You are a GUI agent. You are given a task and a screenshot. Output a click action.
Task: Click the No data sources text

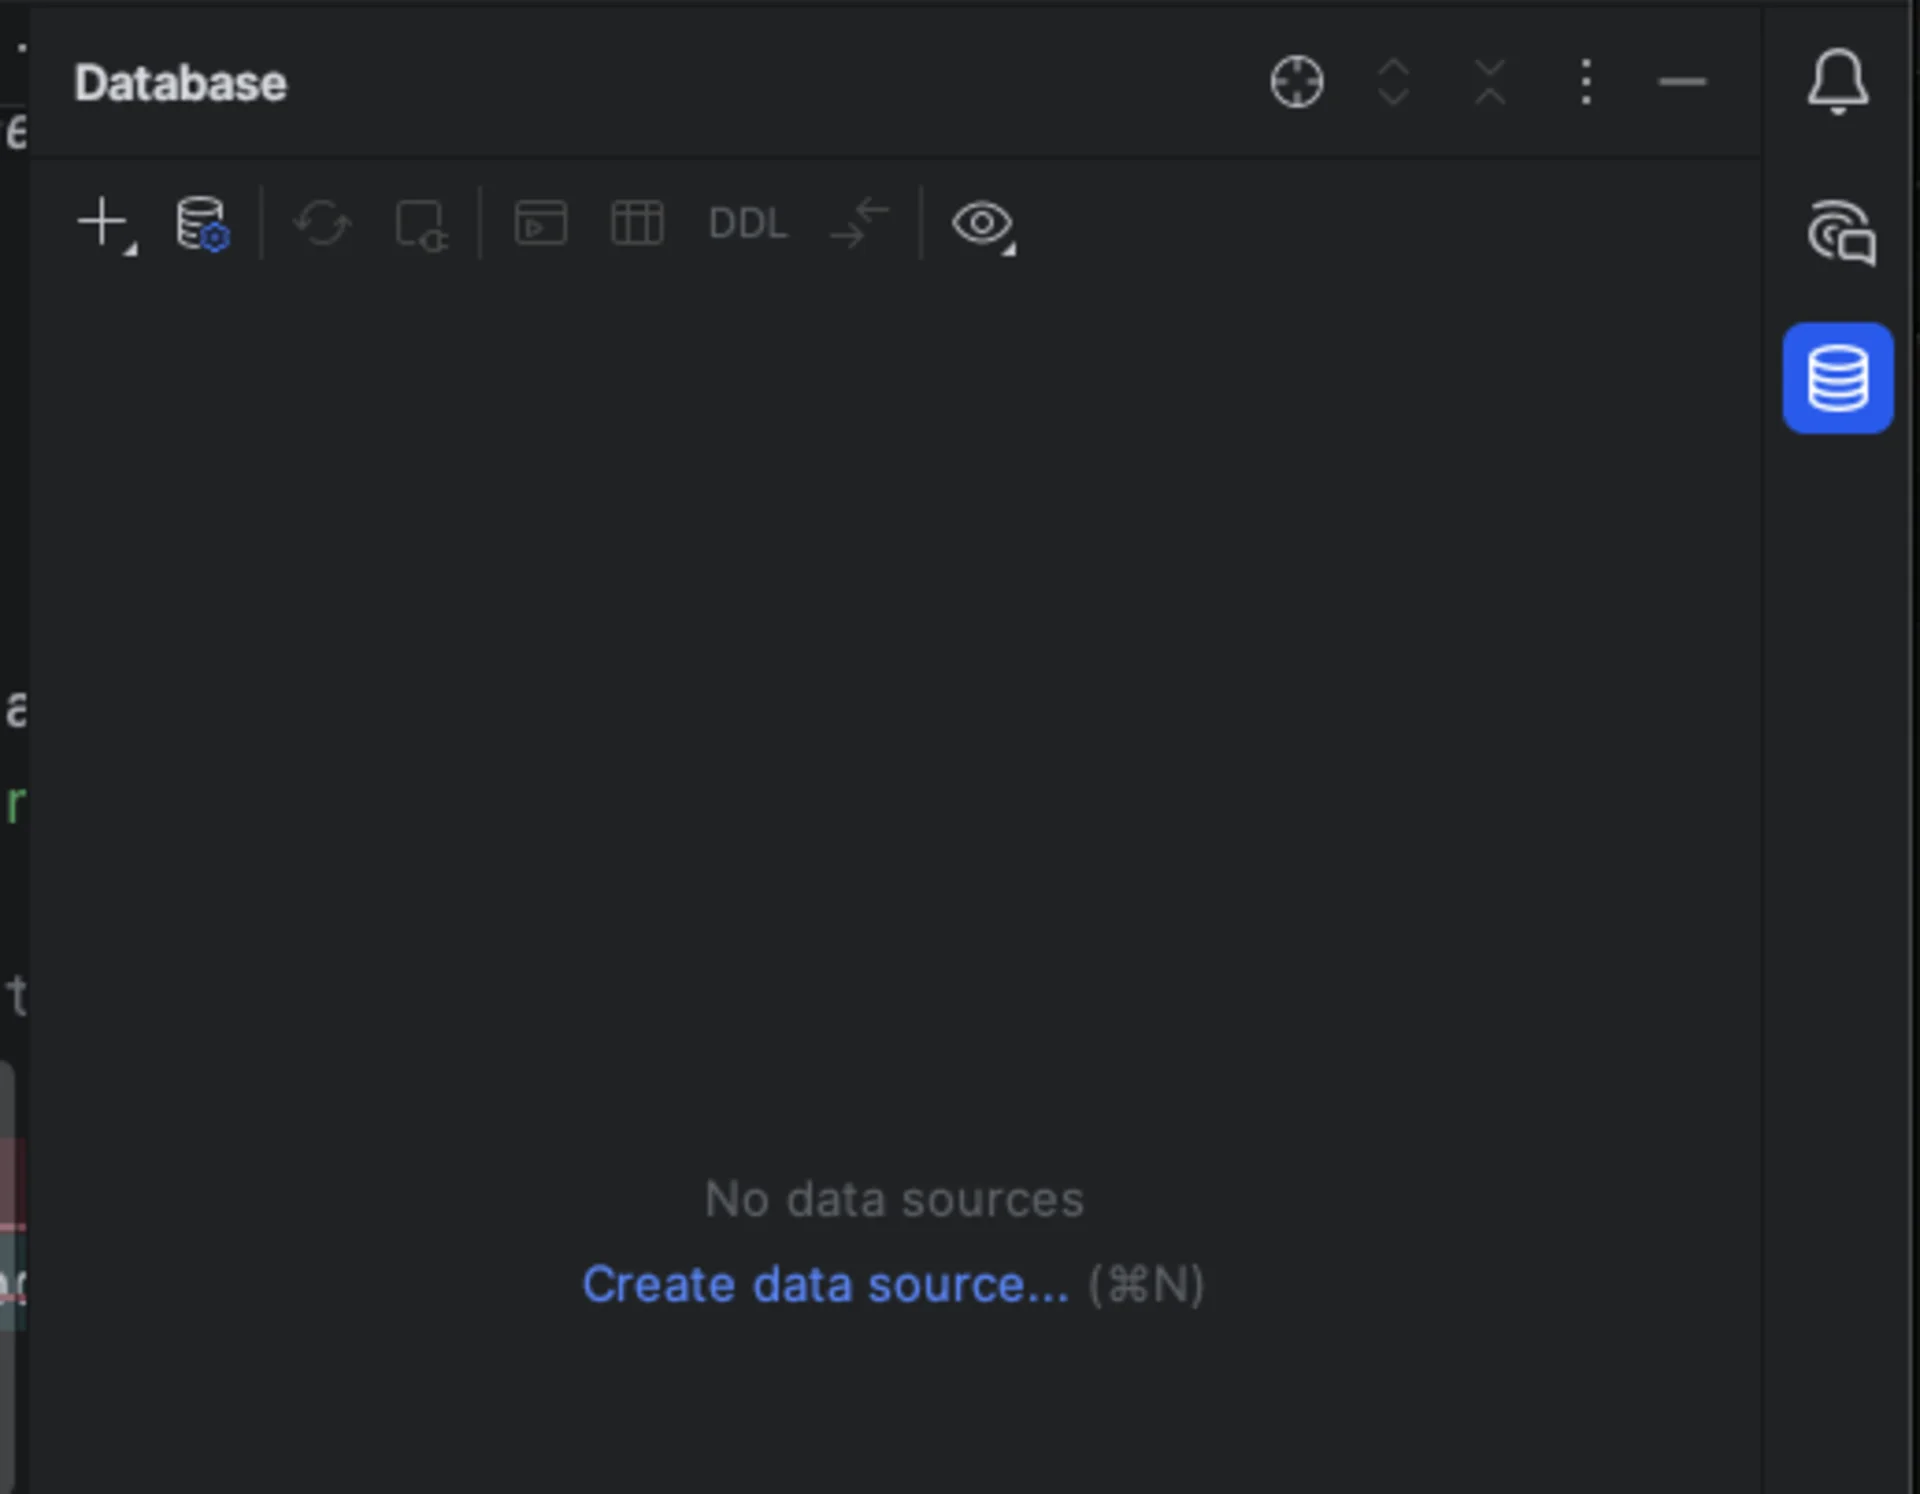tap(893, 1199)
